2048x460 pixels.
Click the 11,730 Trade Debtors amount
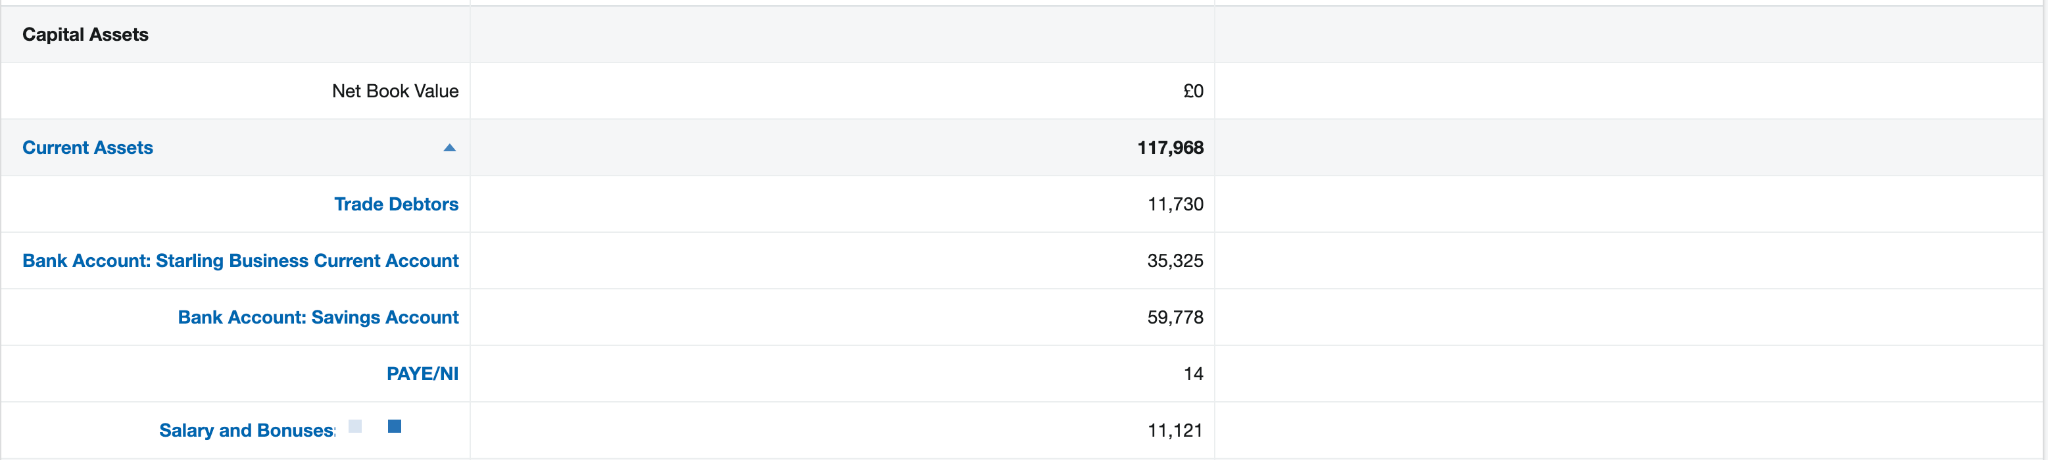coord(1175,204)
